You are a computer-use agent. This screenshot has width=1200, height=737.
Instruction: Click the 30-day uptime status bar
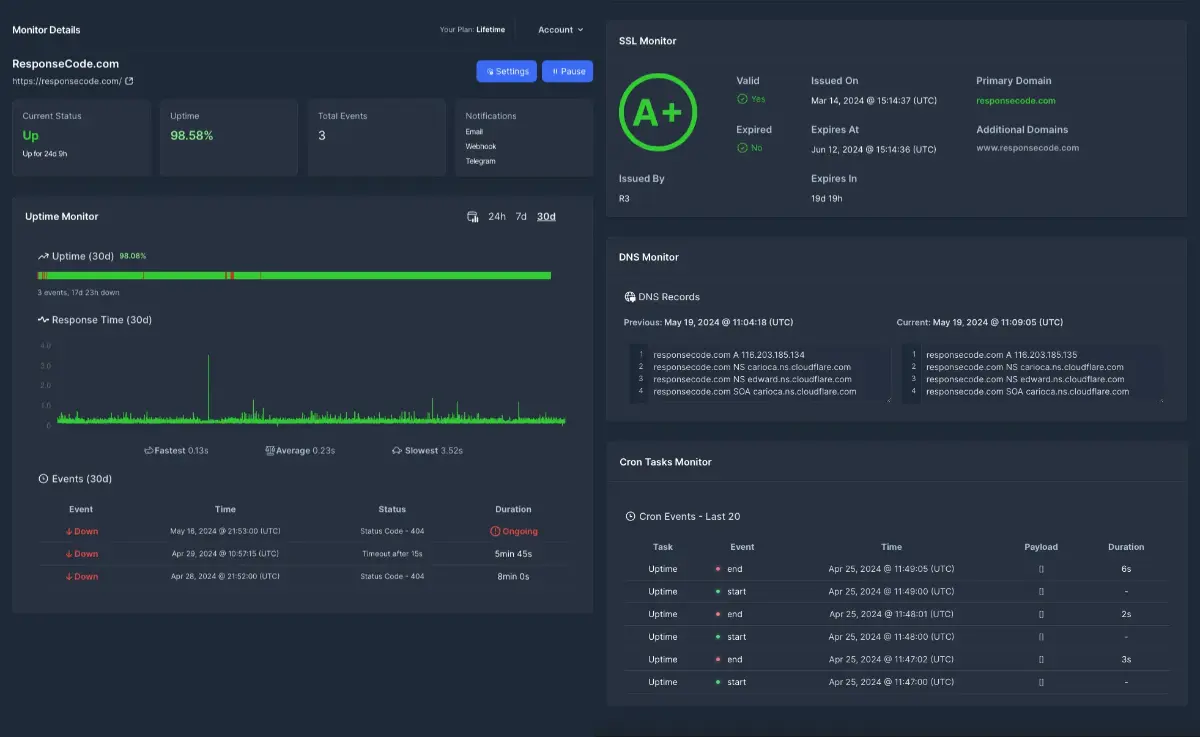pos(294,275)
